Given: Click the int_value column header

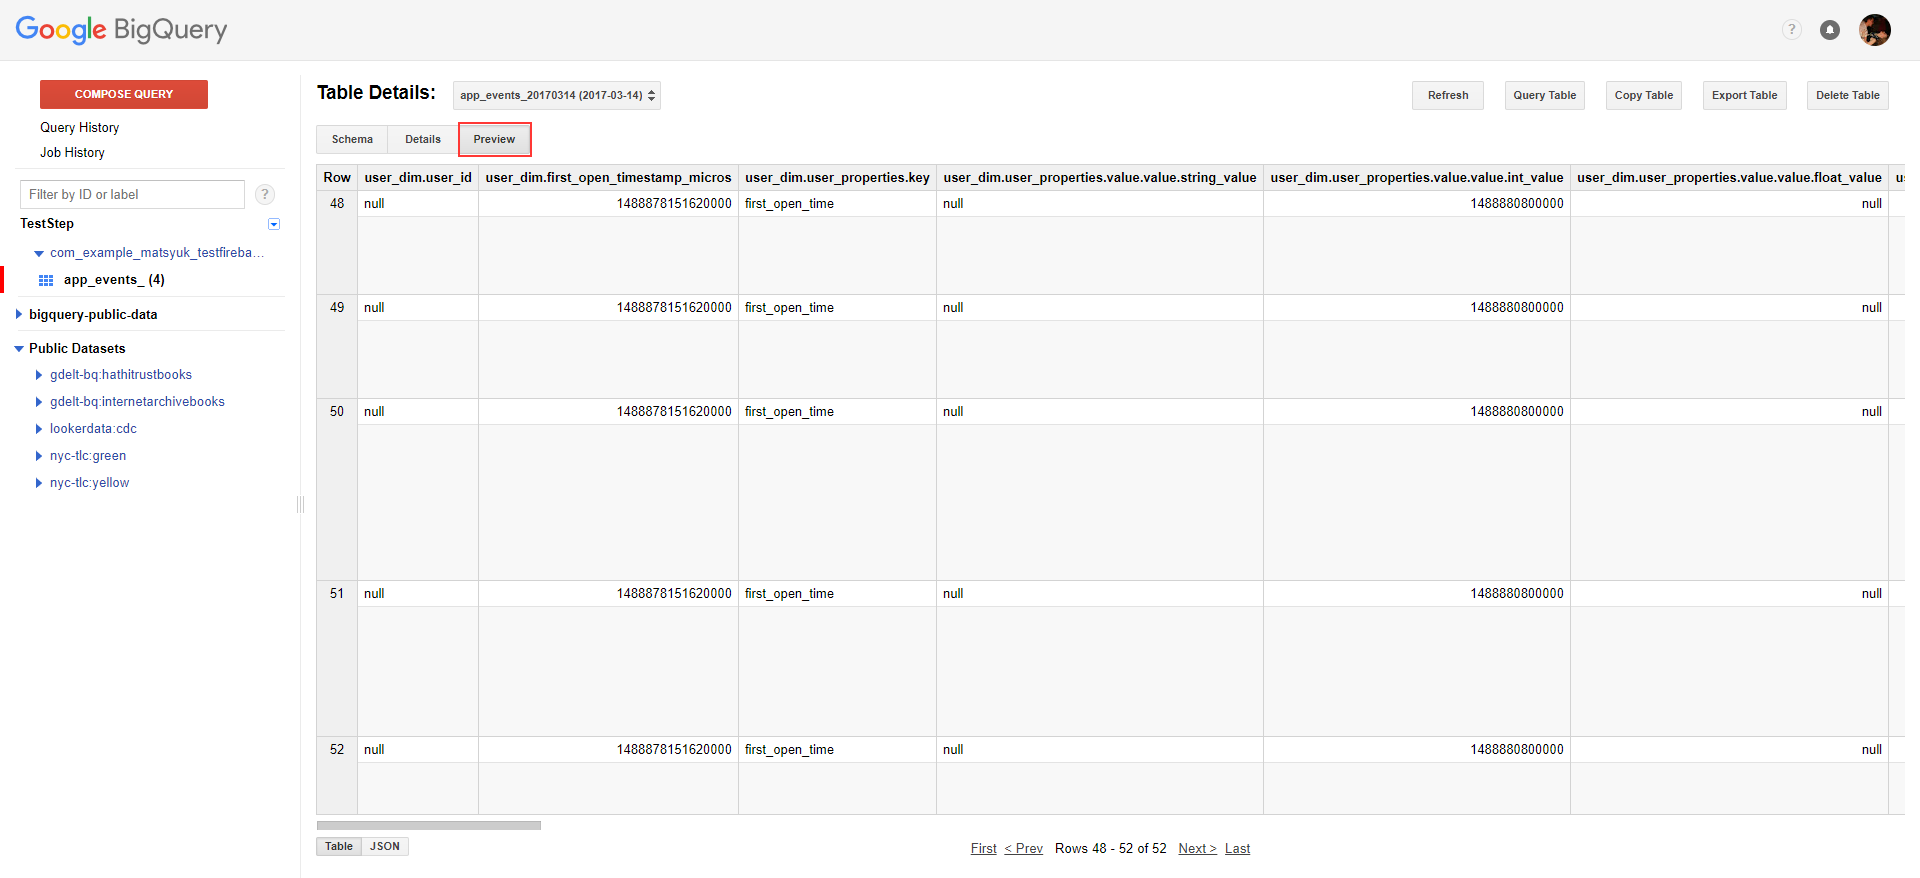Looking at the screenshot, I should tap(1417, 177).
